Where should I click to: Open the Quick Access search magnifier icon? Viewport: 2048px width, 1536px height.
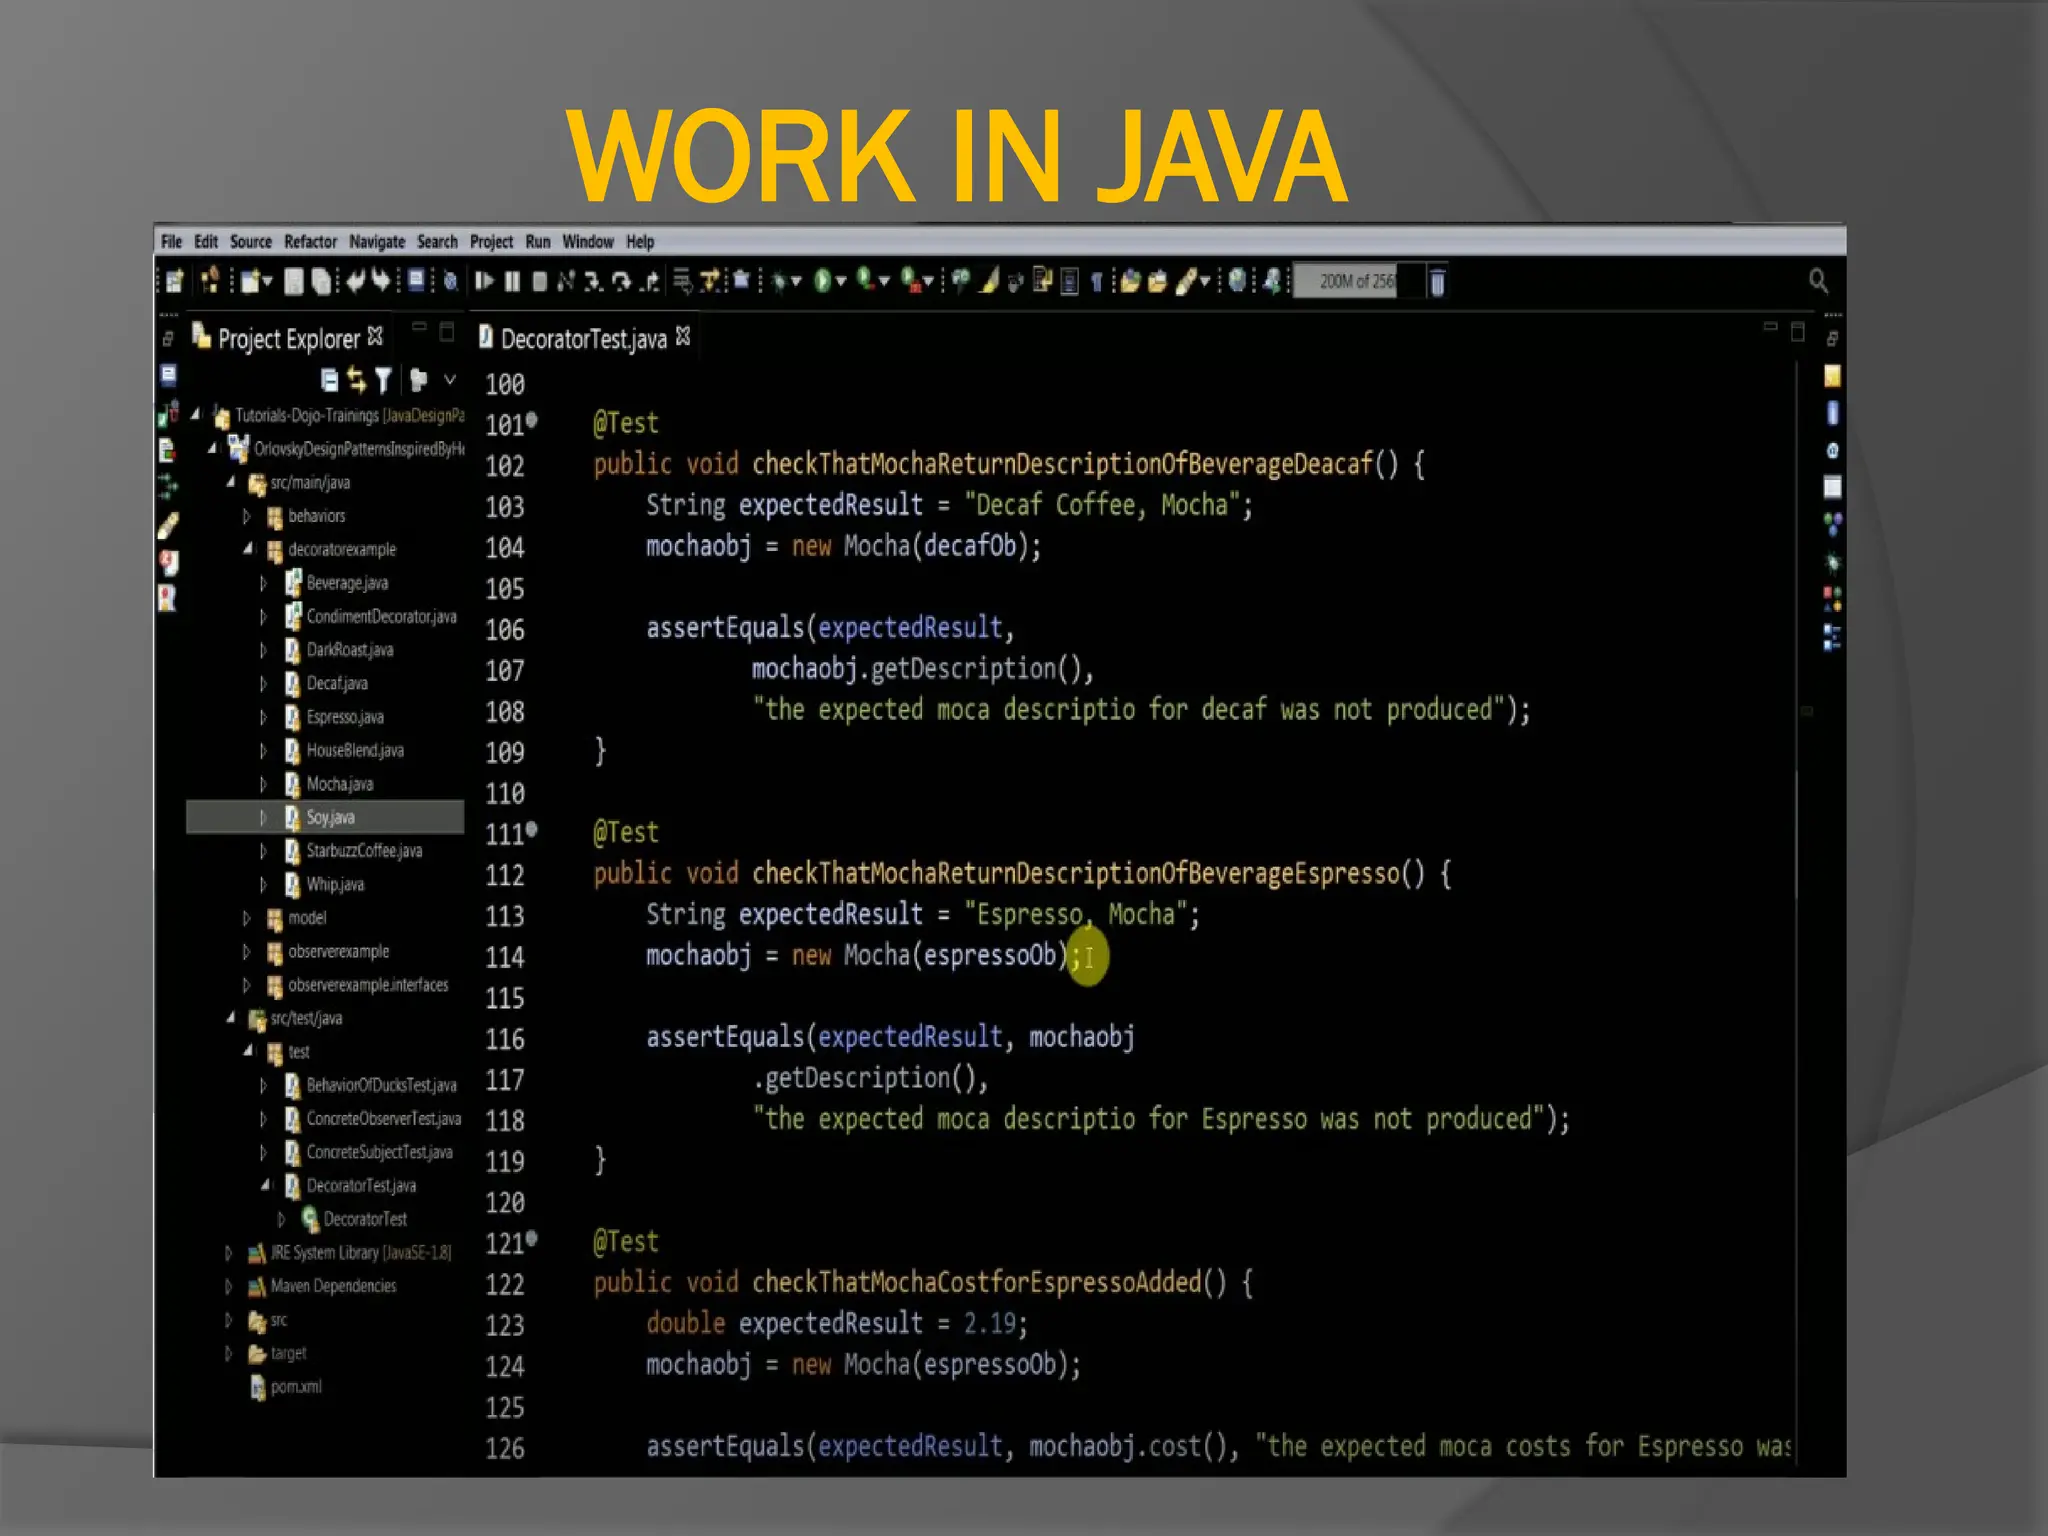point(1818,281)
